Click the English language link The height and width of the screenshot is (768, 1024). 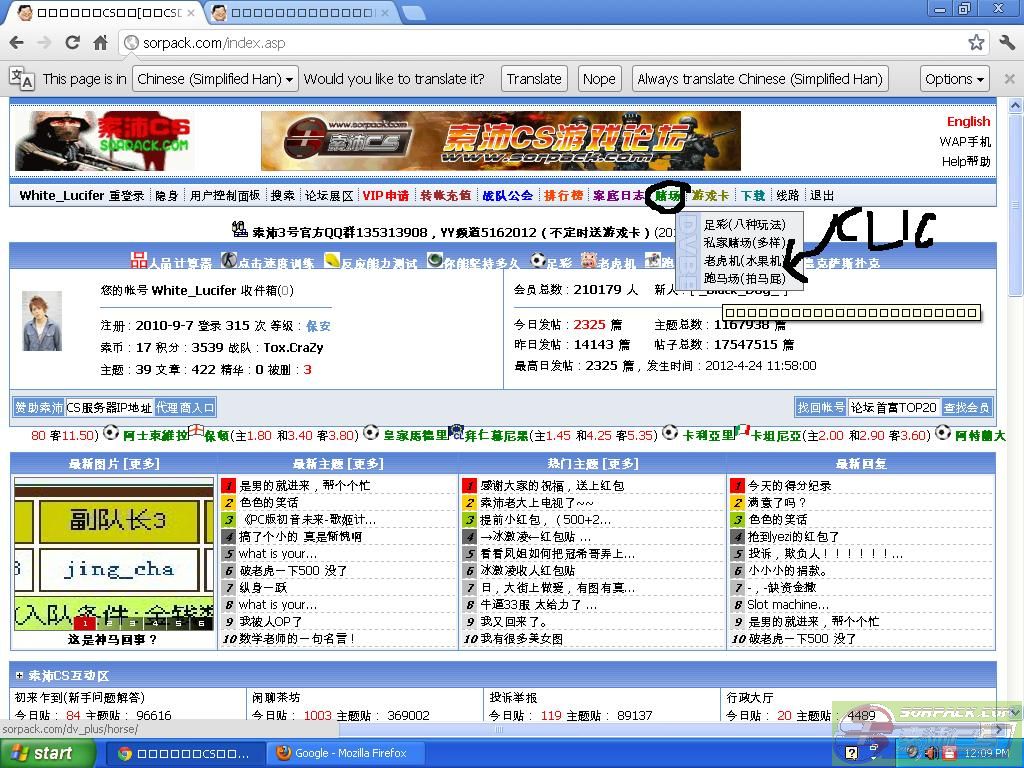(968, 121)
